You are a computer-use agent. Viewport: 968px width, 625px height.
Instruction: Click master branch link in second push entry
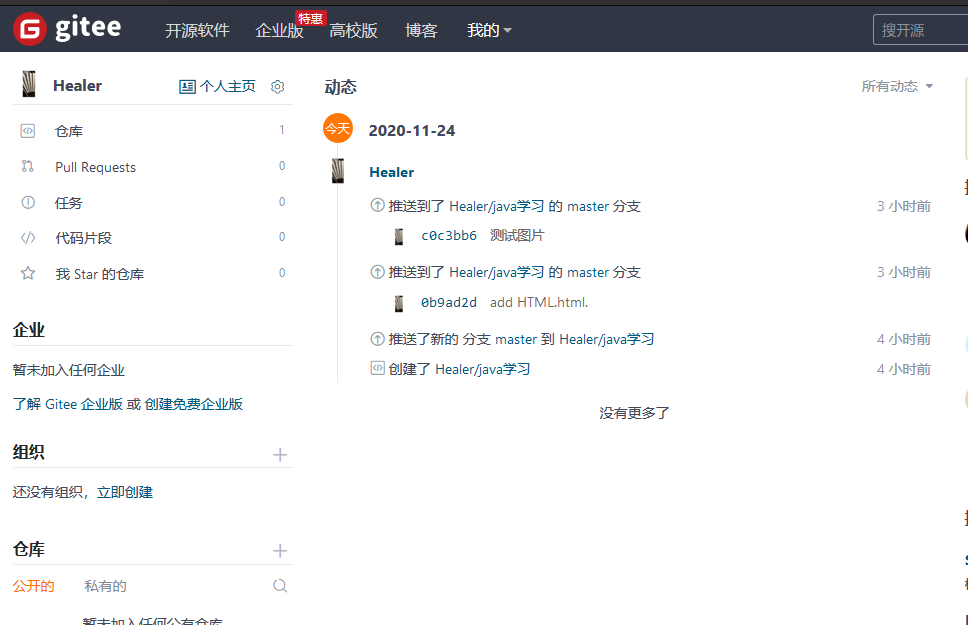tap(588, 272)
